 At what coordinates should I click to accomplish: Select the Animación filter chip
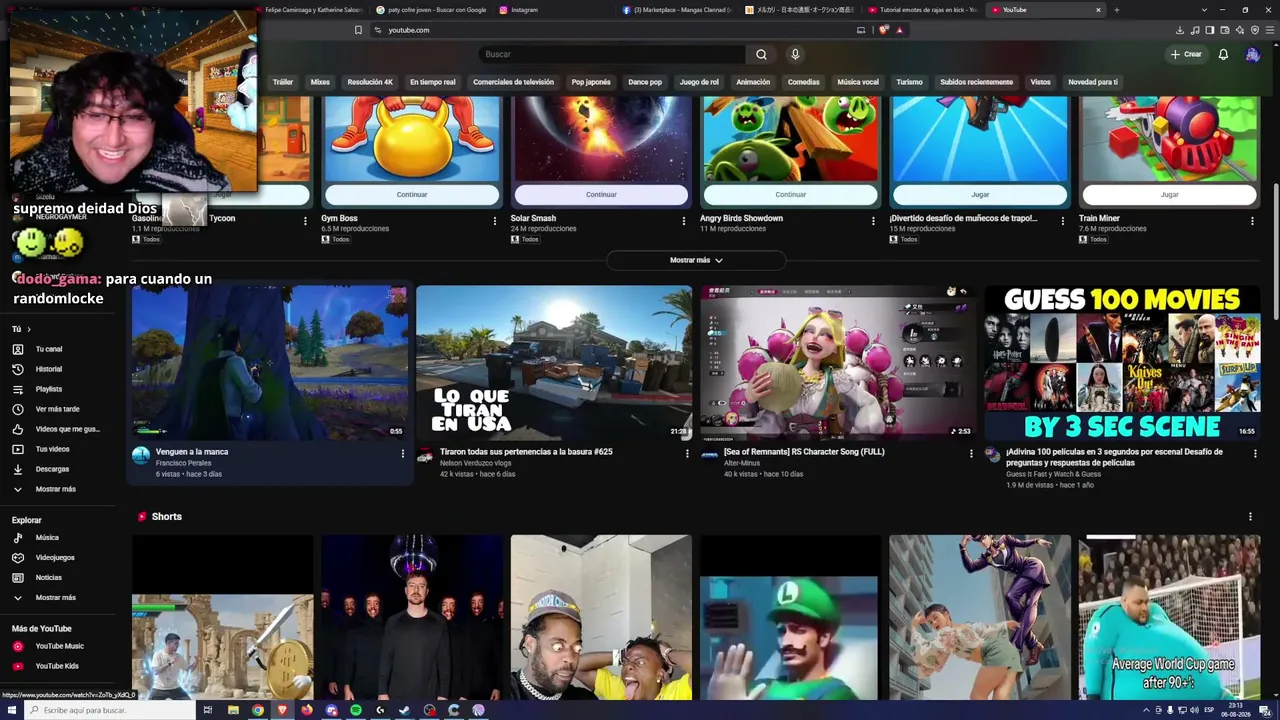(x=753, y=82)
